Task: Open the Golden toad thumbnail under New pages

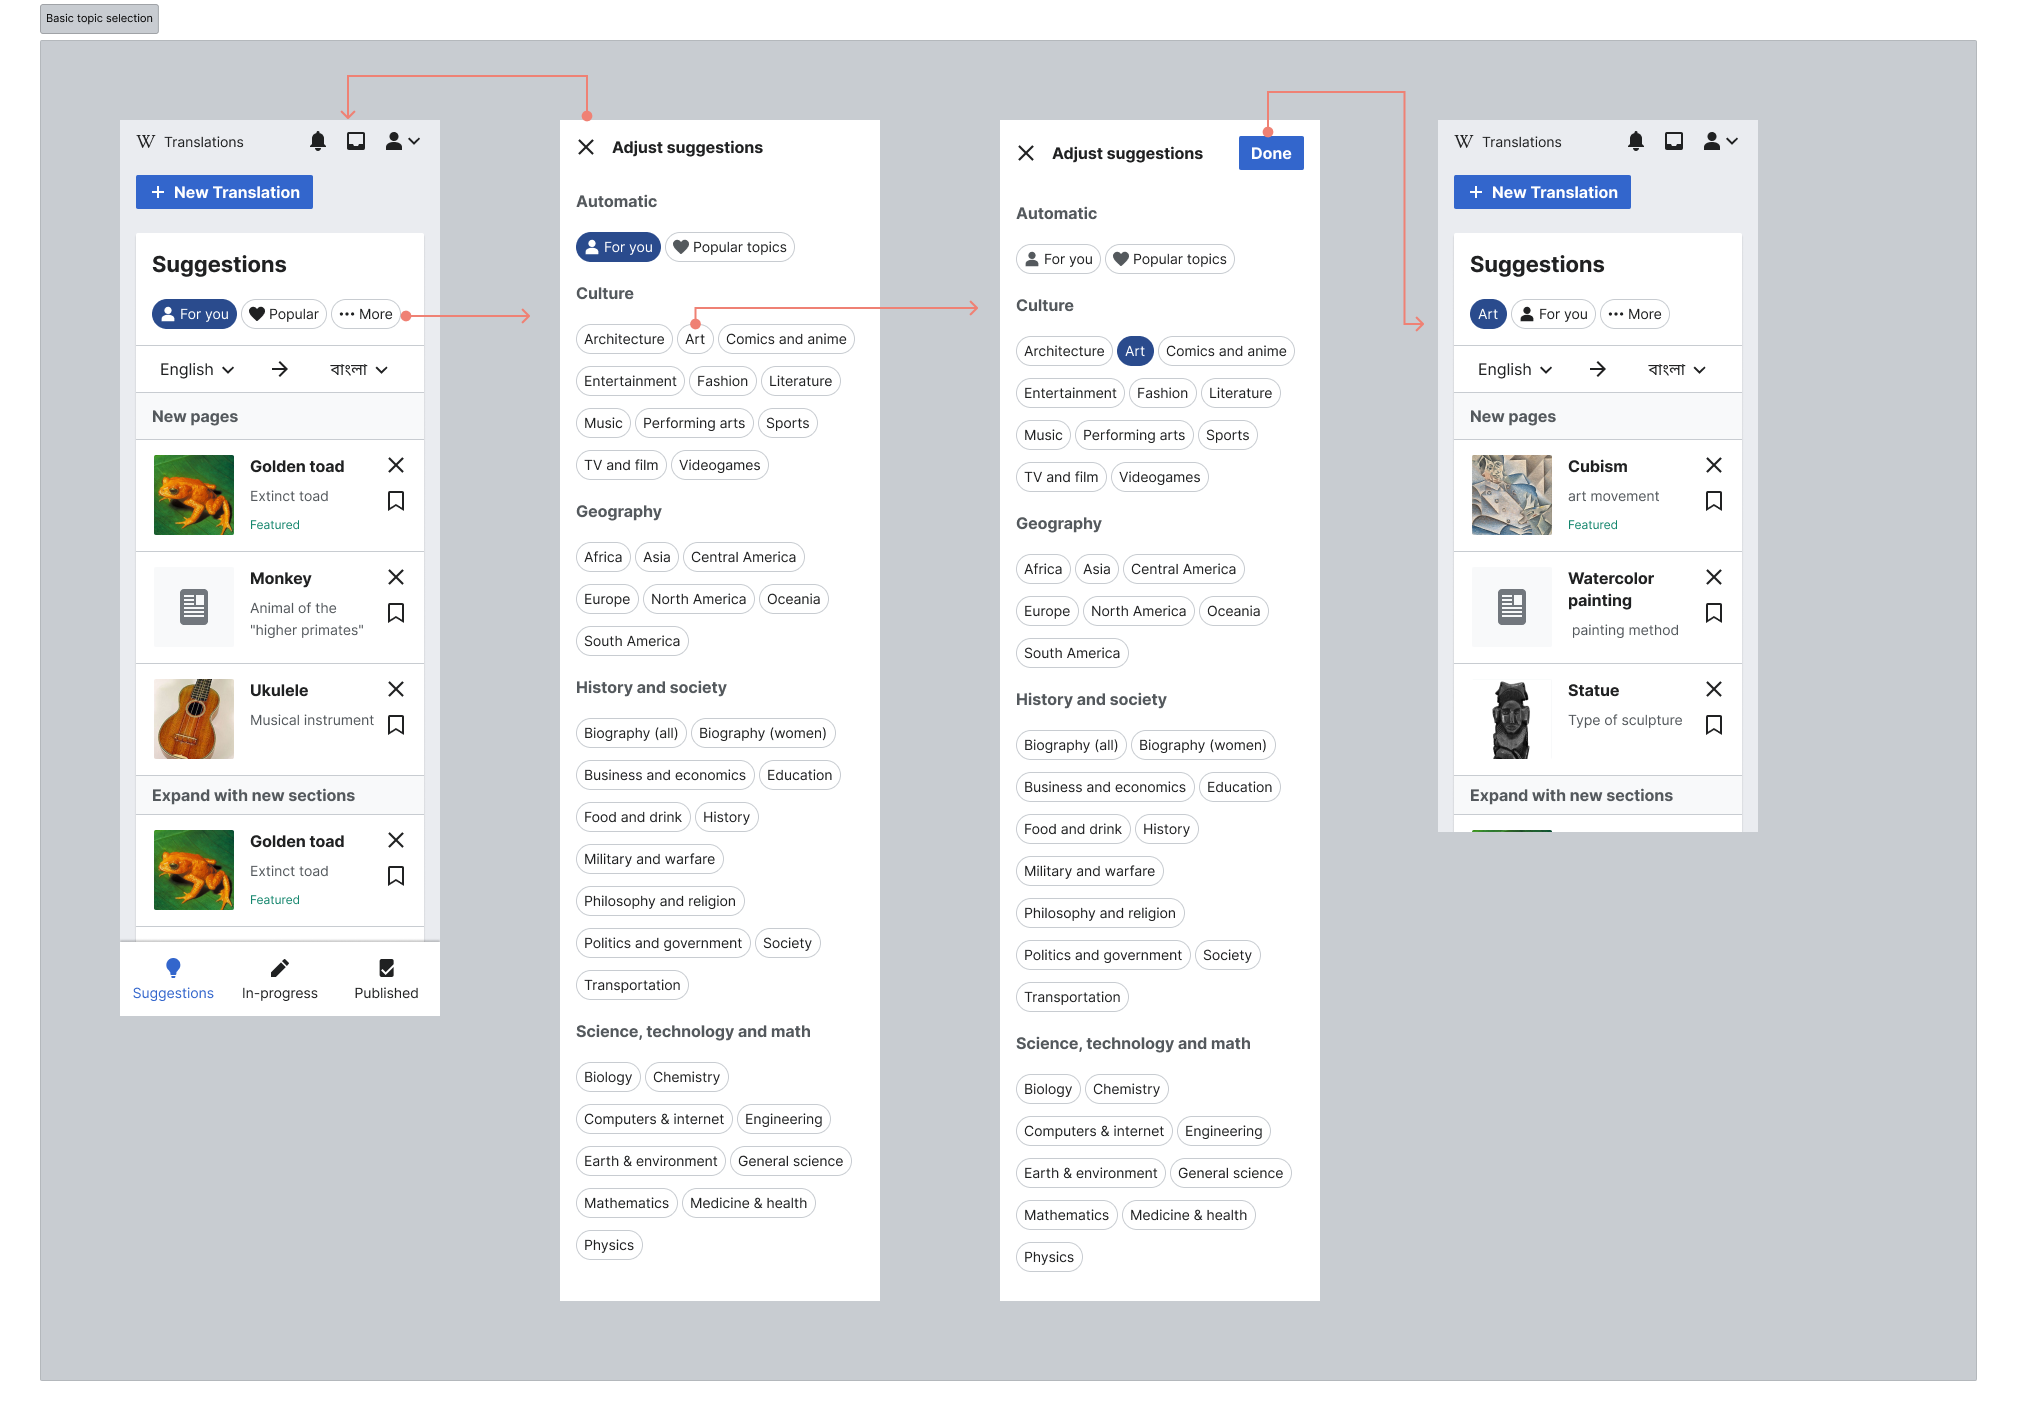Action: click(x=194, y=495)
